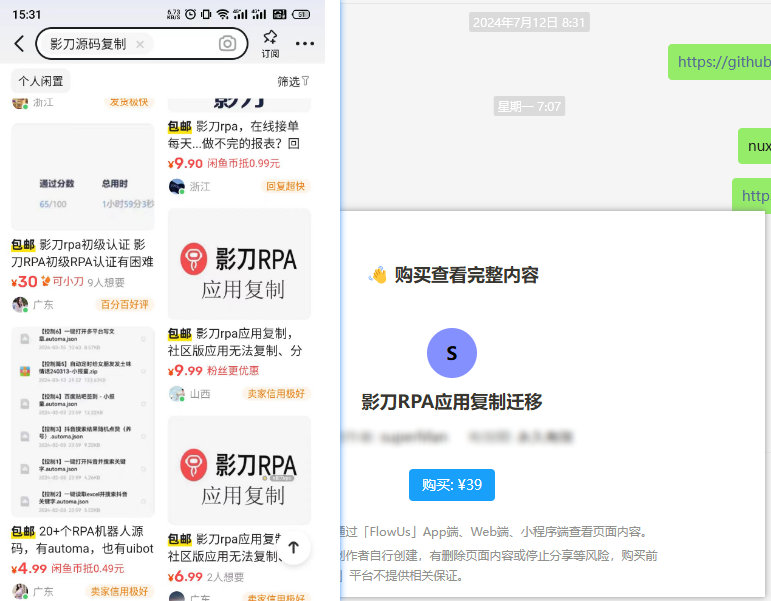This screenshot has height=601, width=771.
Task: Click the purple S author avatar
Action: (452, 353)
